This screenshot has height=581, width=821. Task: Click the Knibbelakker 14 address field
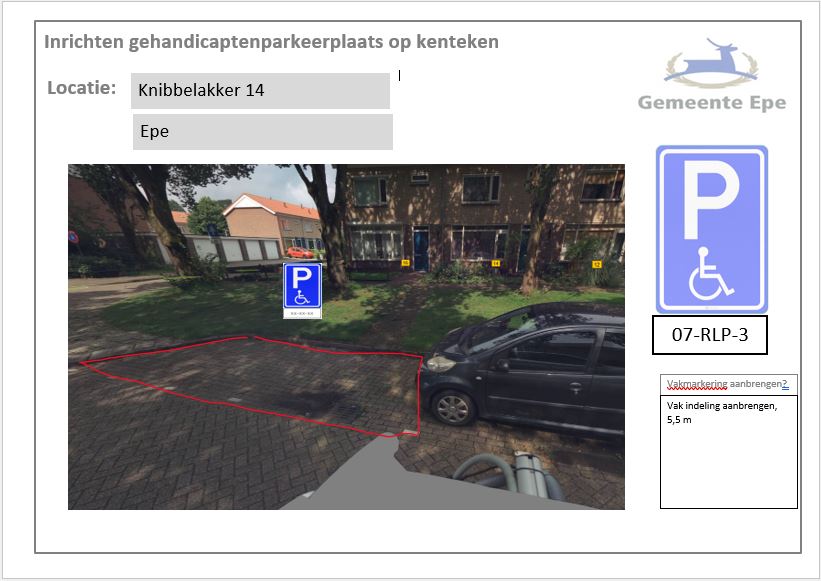pyautogui.click(x=260, y=91)
